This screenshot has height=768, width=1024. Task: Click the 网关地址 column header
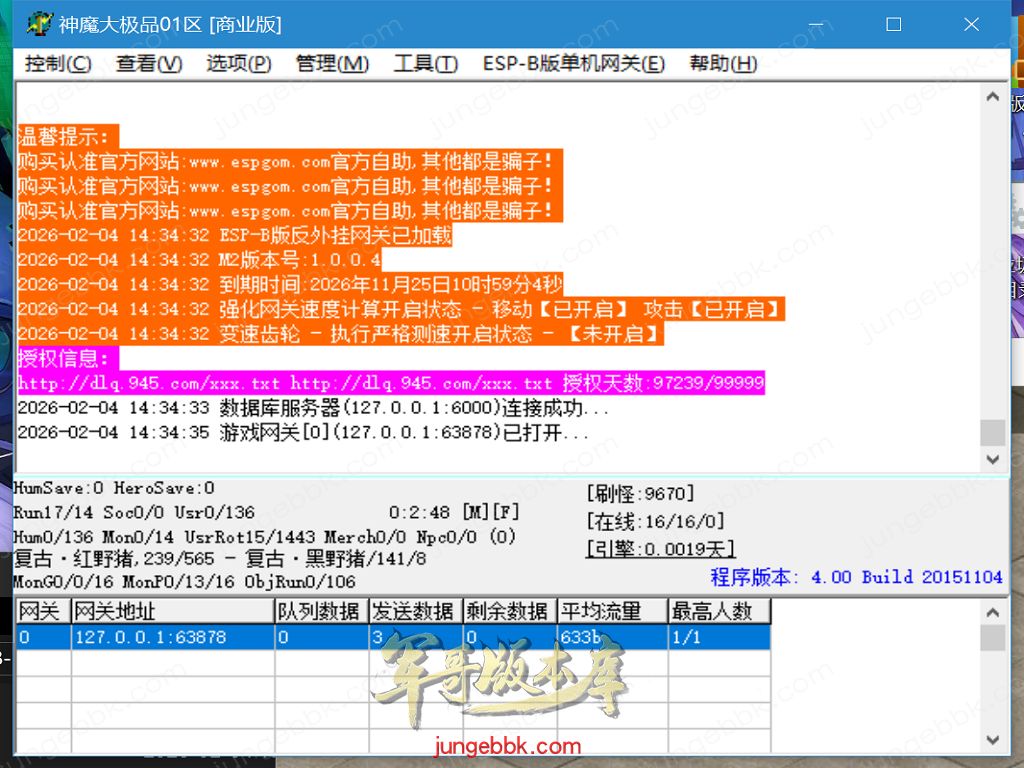(172, 611)
